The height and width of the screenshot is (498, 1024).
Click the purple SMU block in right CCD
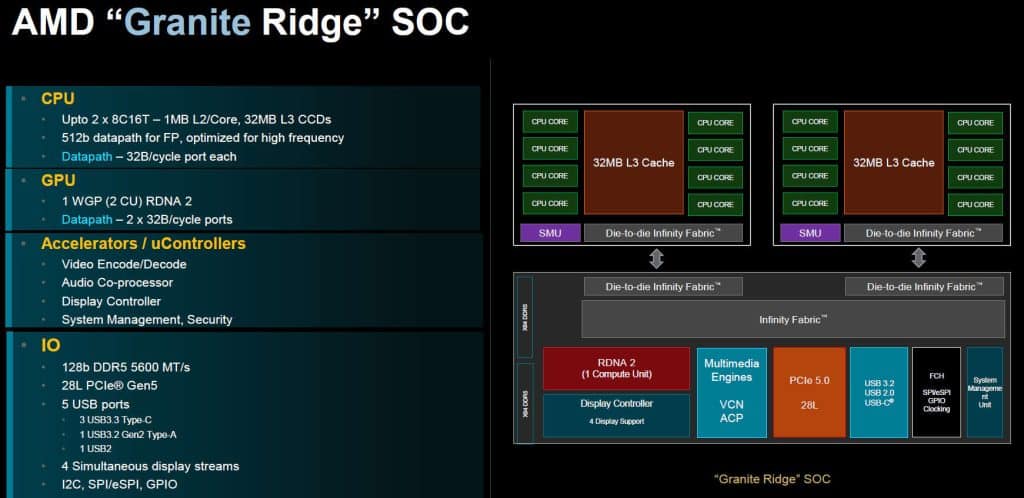coord(810,233)
